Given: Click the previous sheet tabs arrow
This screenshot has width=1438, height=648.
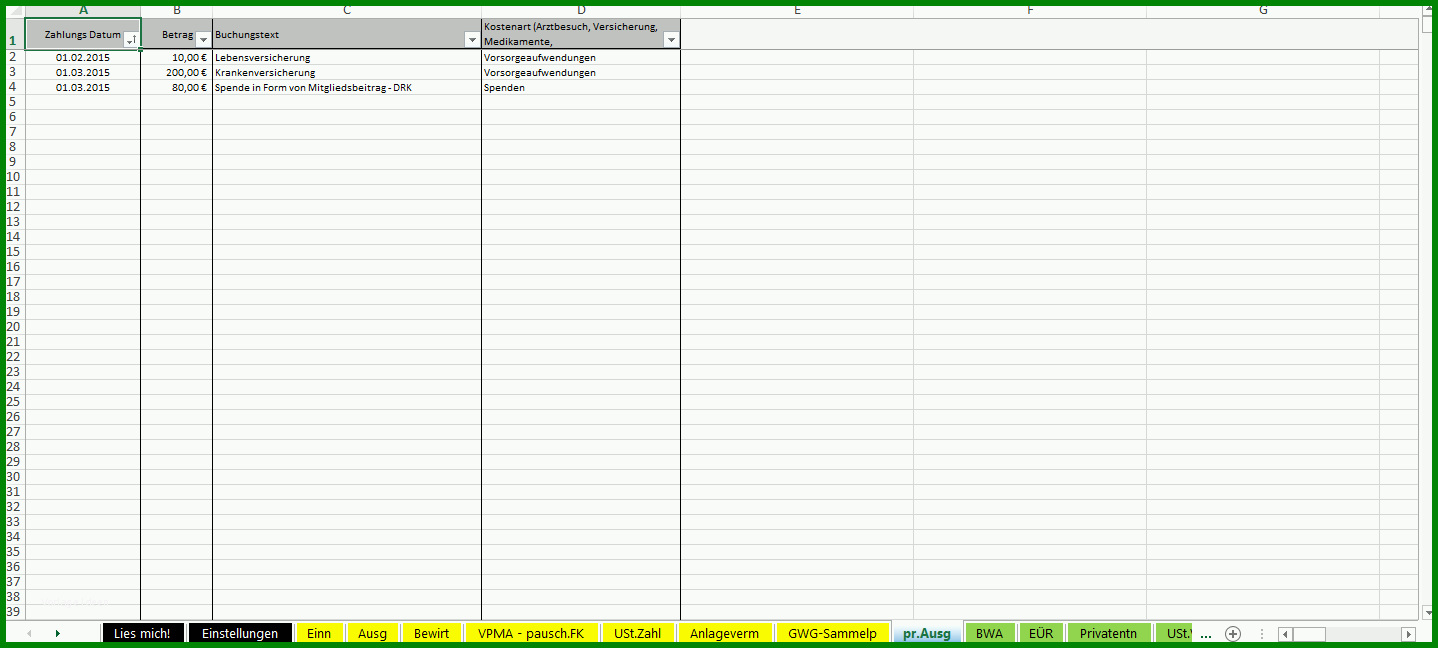Looking at the screenshot, I should 28,633.
